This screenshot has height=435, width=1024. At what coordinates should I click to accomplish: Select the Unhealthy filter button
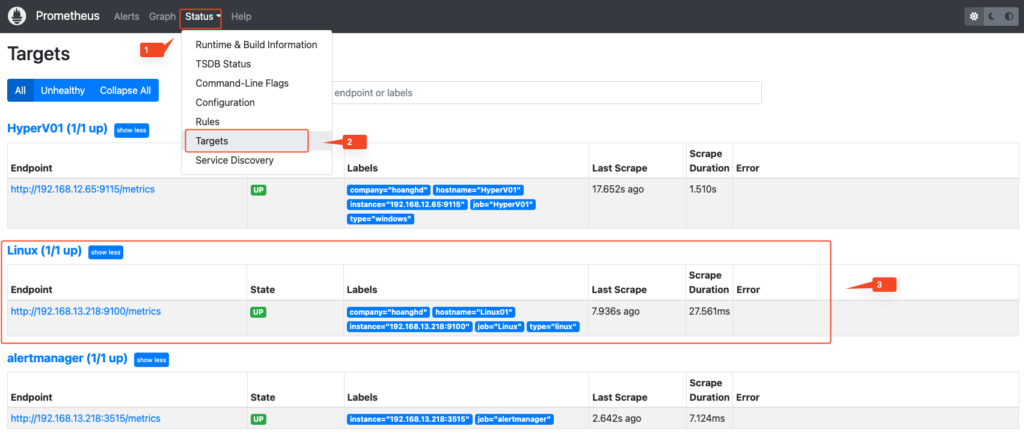(x=63, y=91)
